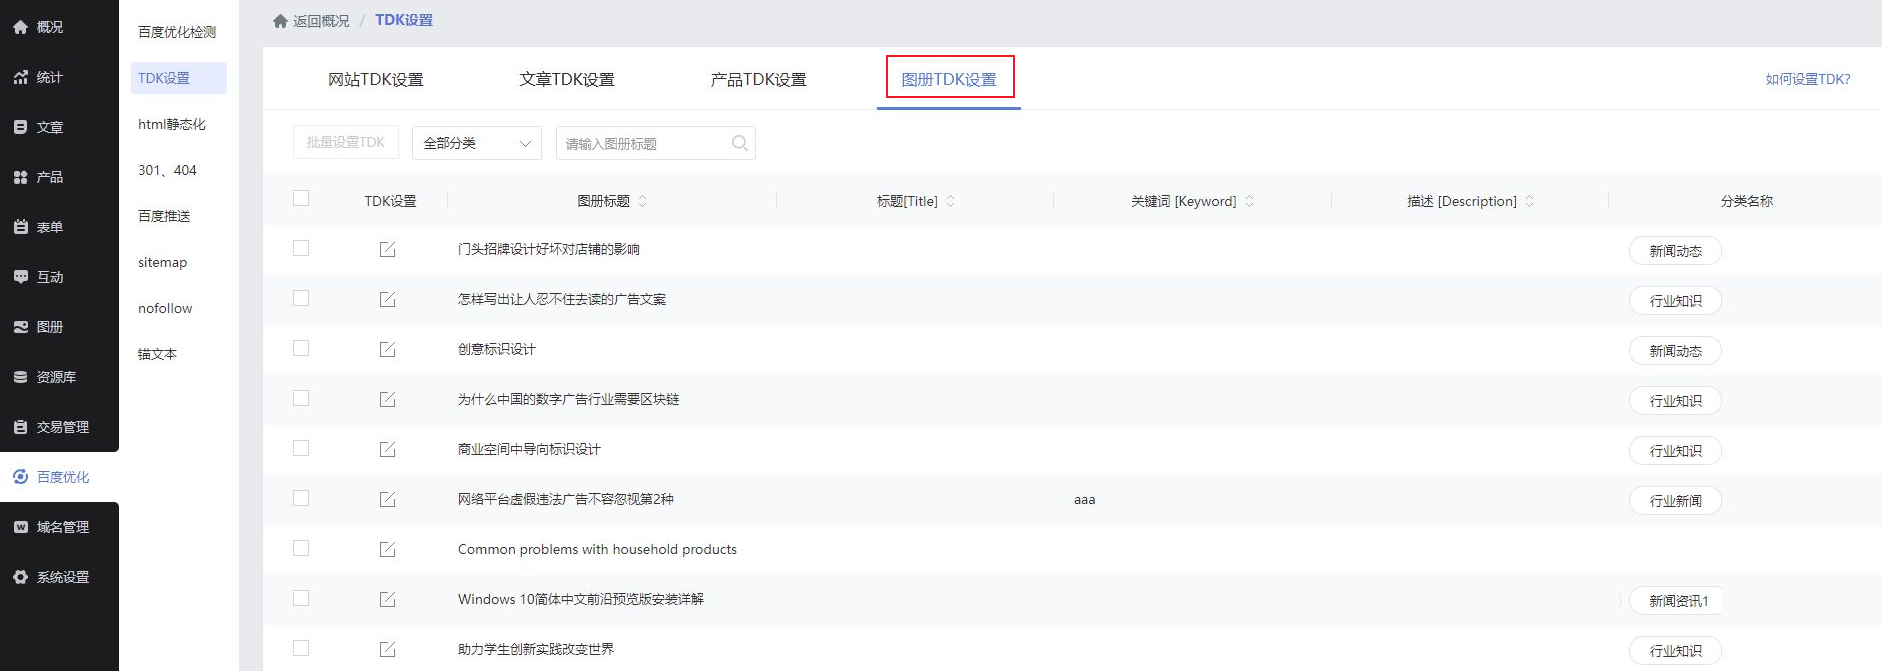Switch to 文章TDK设置 tab
This screenshot has height=671, width=1882.
click(567, 79)
